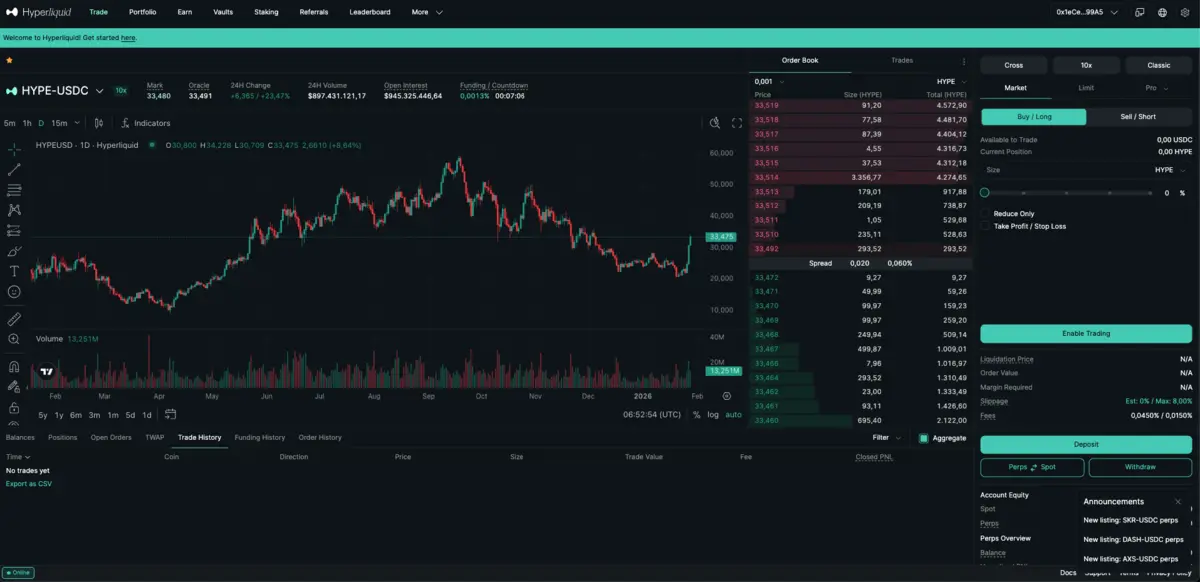The width and height of the screenshot is (1200, 582).
Task: Toggle the Aggregate checkbox
Action: click(x=923, y=438)
